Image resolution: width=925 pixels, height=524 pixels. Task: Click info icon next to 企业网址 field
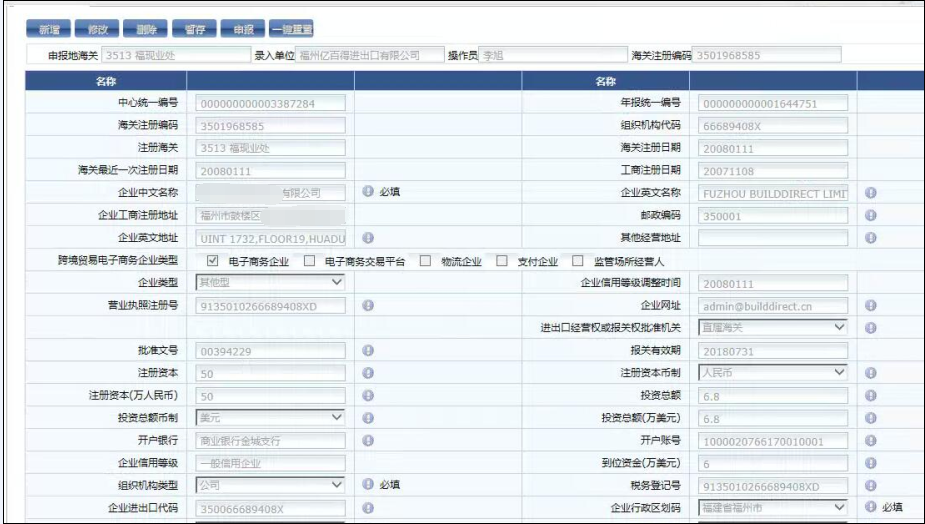pos(870,305)
